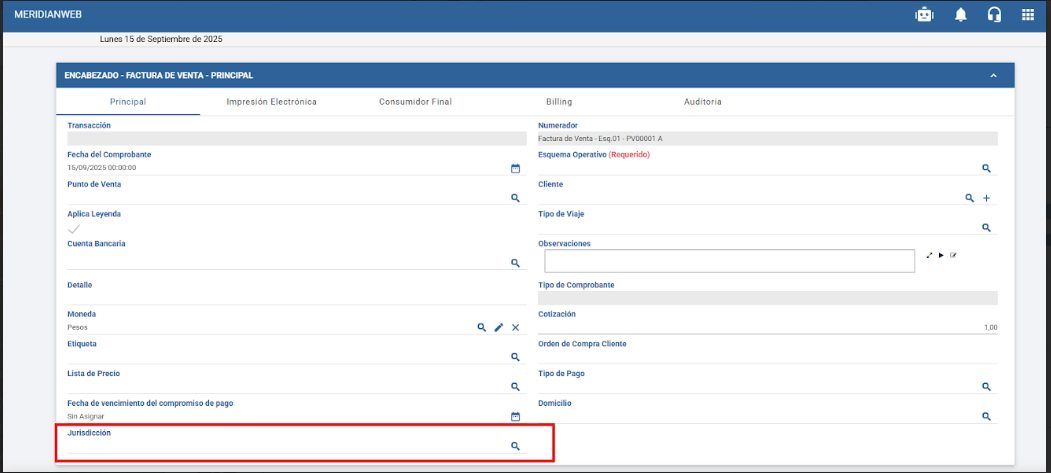The image size is (1051, 473).
Task: Click the Cotización field showing 1,00
Action: (x=767, y=328)
